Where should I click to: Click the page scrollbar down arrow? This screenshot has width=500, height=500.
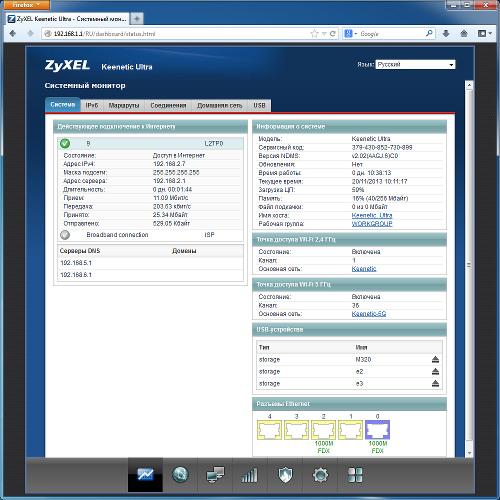click(469, 453)
